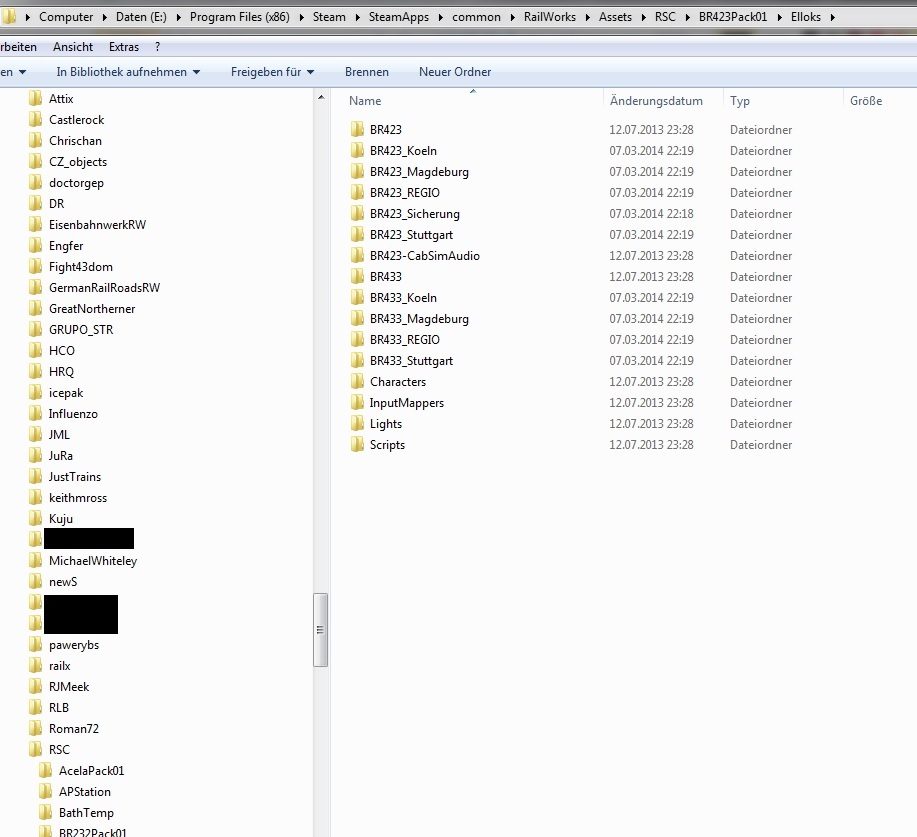917x837 pixels.
Task: Select the BR423-CabSimAudio folder icon
Action: (x=357, y=256)
